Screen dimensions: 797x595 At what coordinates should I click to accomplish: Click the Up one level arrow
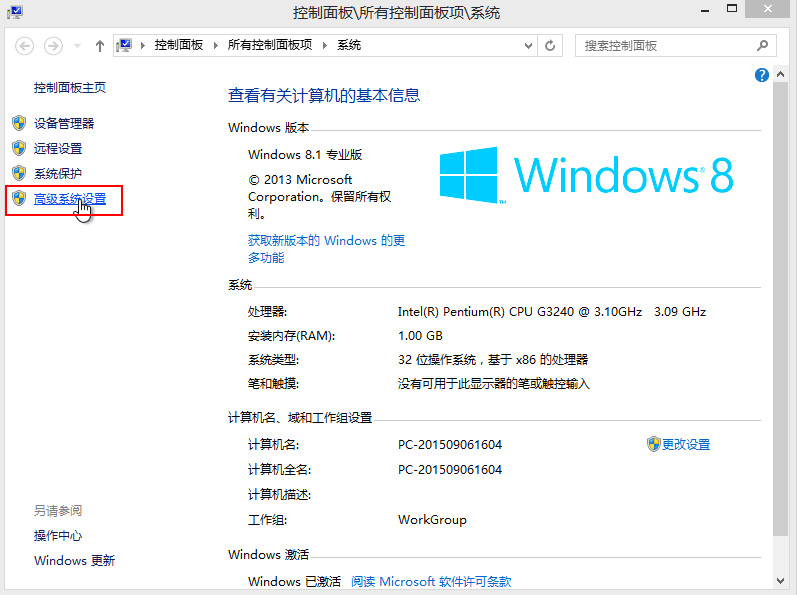click(x=99, y=46)
